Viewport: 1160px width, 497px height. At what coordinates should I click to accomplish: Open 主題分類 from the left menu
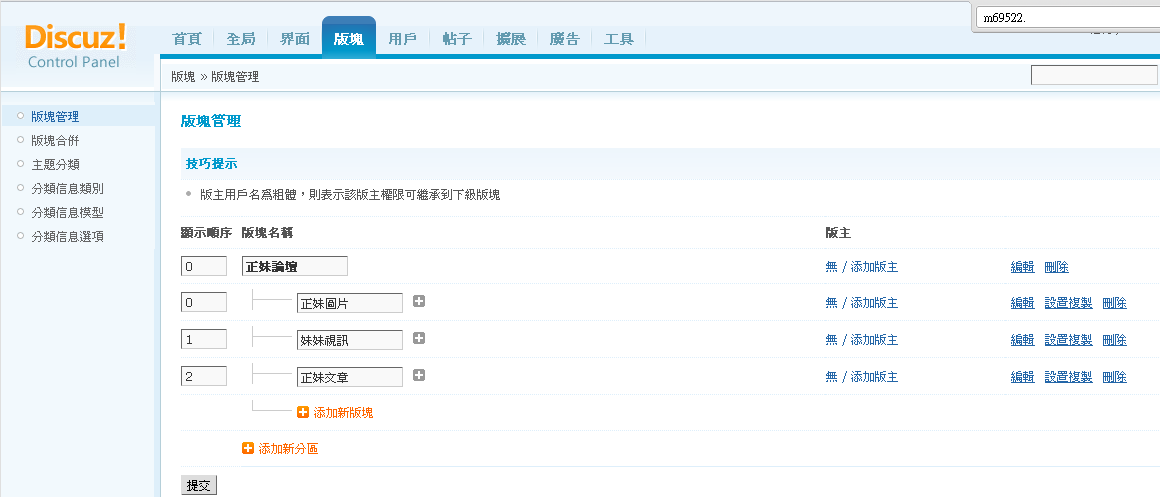coord(55,164)
